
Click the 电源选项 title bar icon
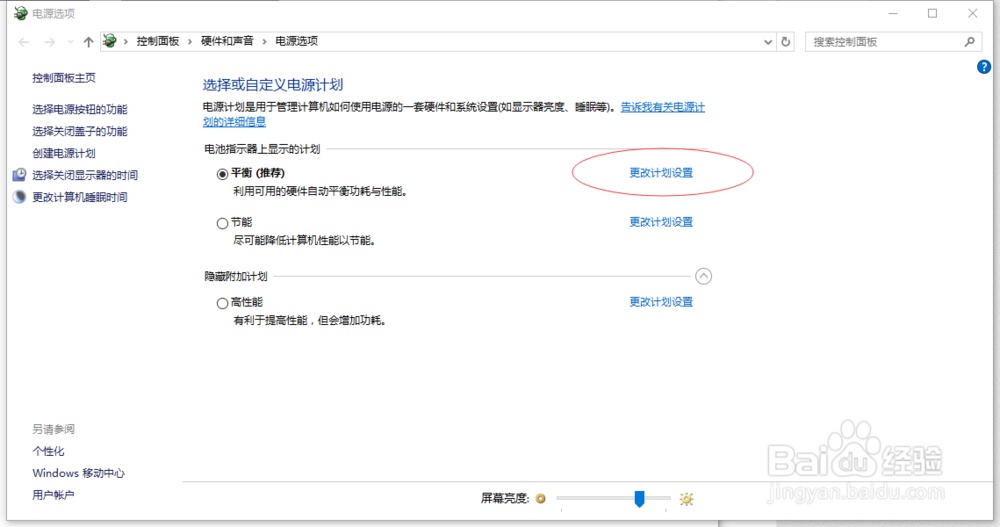point(20,13)
